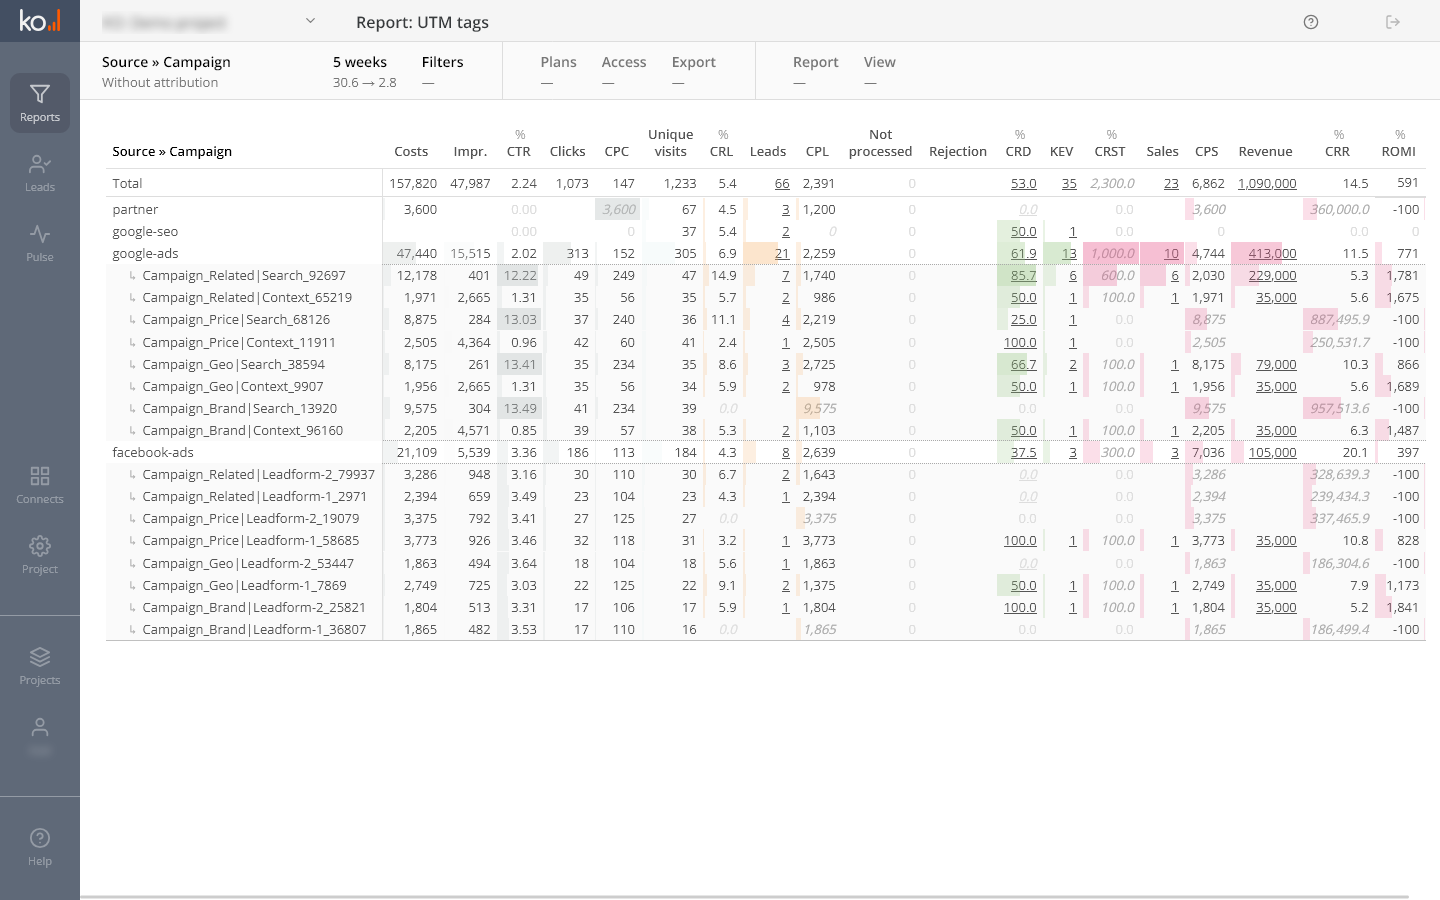Open Connects grid icon in sidebar
The height and width of the screenshot is (900, 1440).
click(40, 485)
